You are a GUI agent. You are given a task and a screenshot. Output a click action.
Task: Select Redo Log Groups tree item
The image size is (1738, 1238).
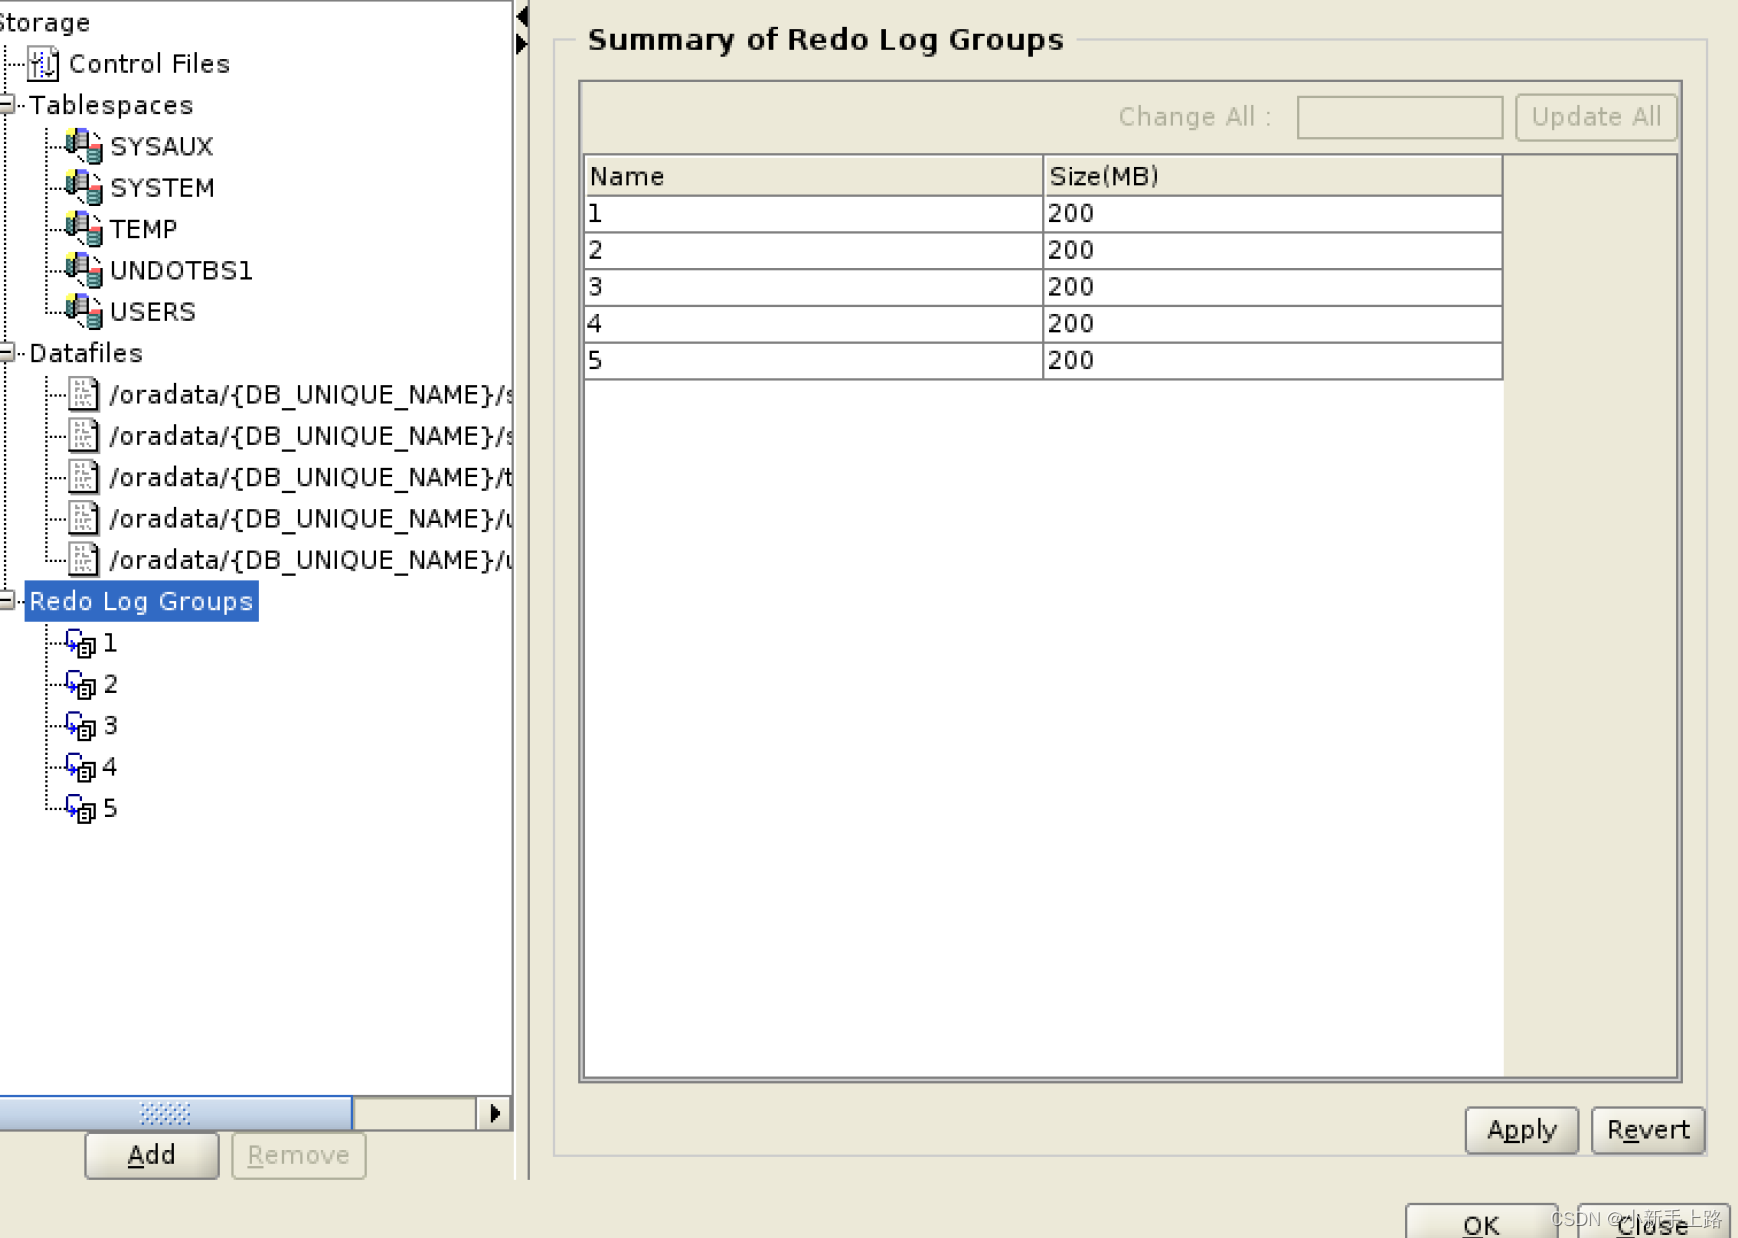(141, 601)
